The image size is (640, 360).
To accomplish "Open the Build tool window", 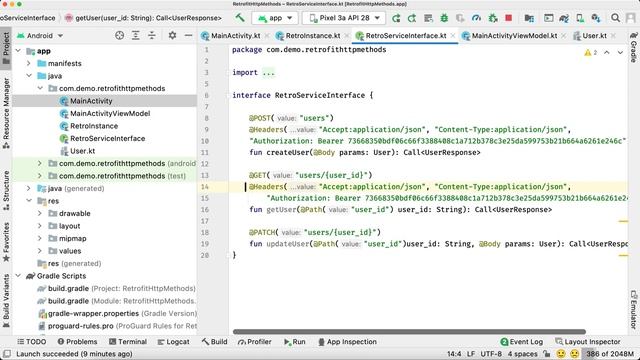I will 214,342.
